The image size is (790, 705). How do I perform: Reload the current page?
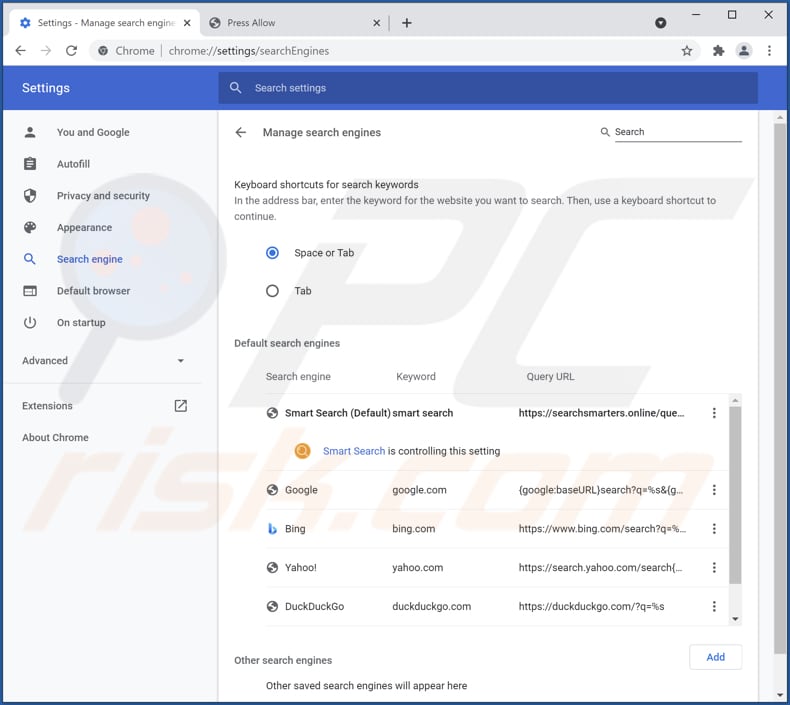[x=72, y=51]
